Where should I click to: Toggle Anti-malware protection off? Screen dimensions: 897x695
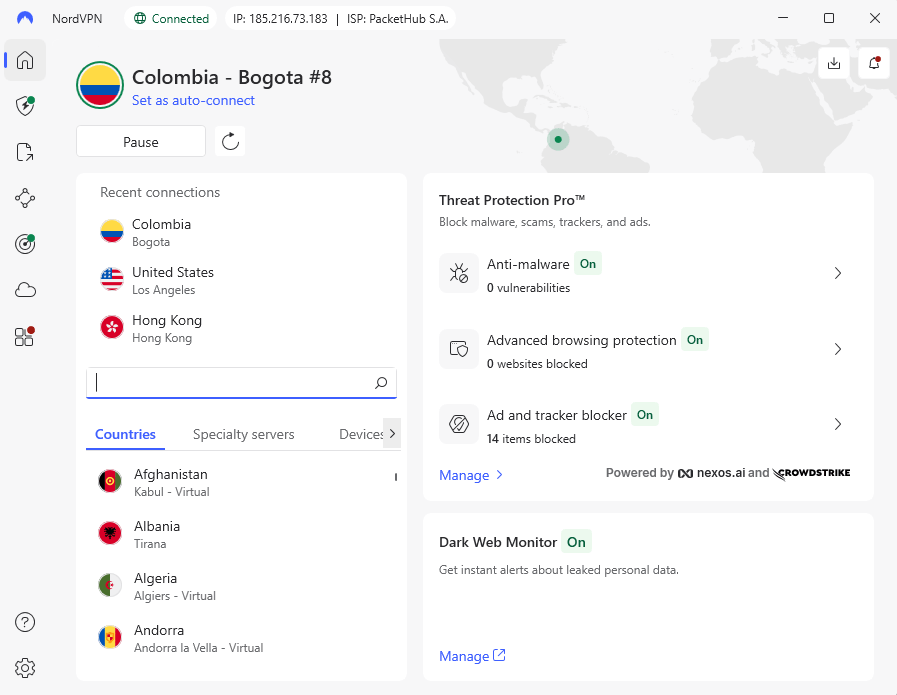[x=588, y=264]
